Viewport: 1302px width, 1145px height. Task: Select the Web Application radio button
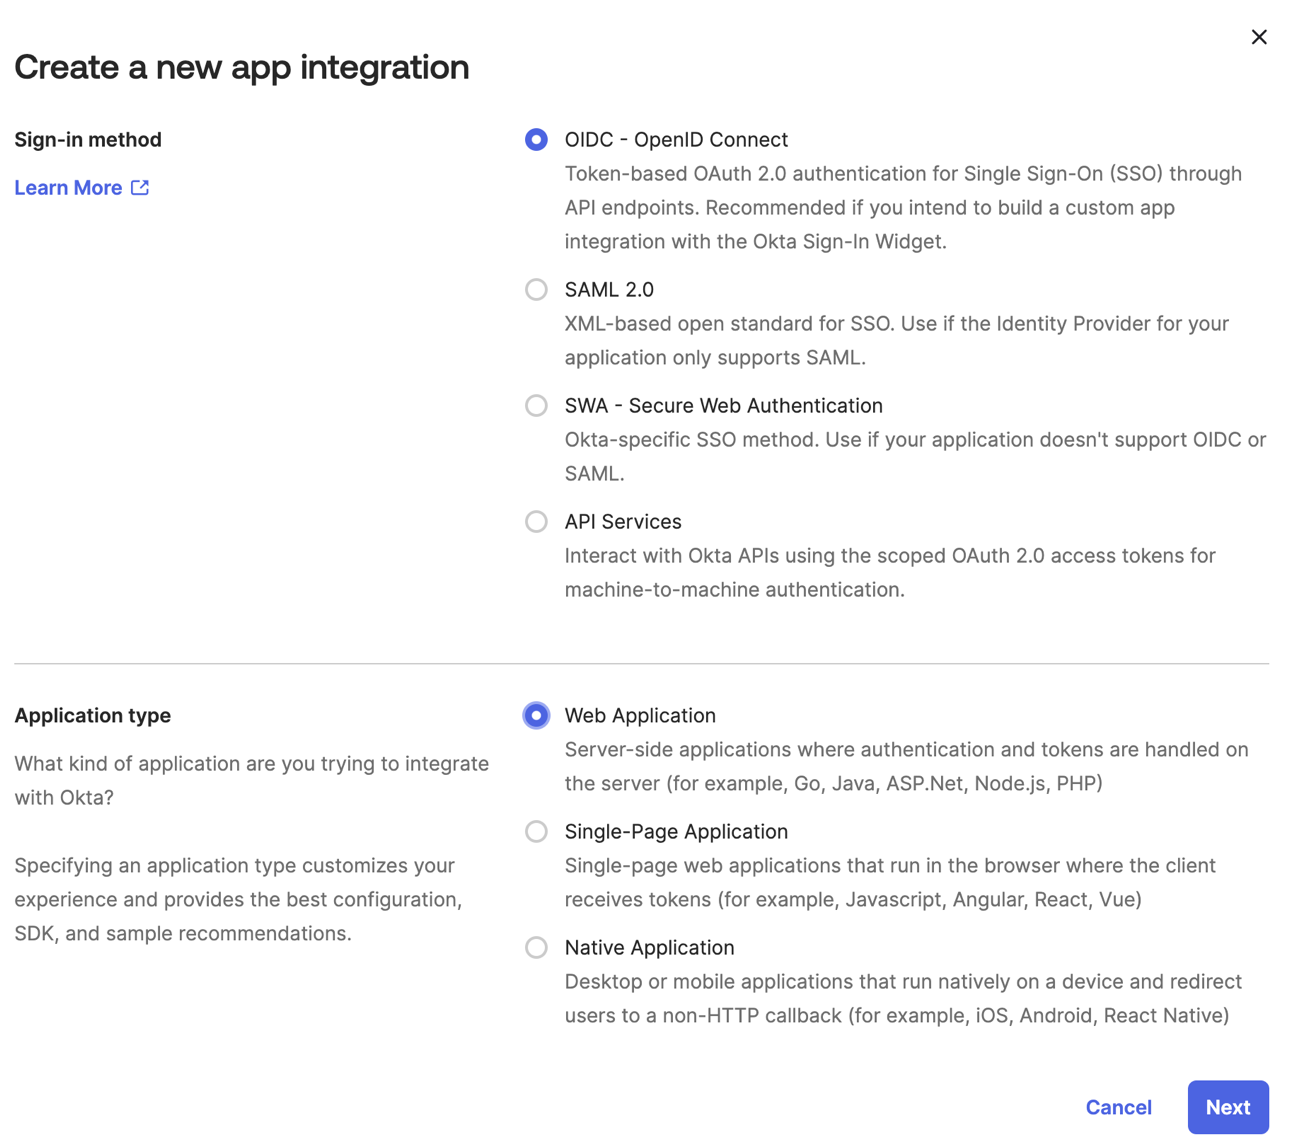click(x=536, y=716)
